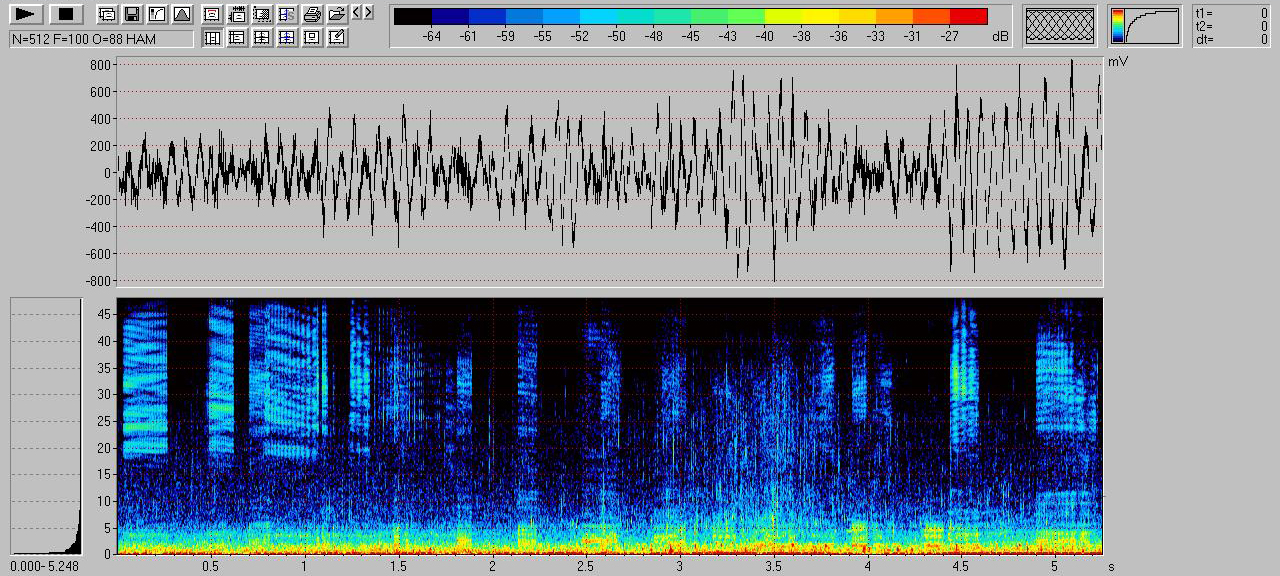Click the crosshatch pattern display box
This screenshot has width=1280, height=576.
[1060, 26]
